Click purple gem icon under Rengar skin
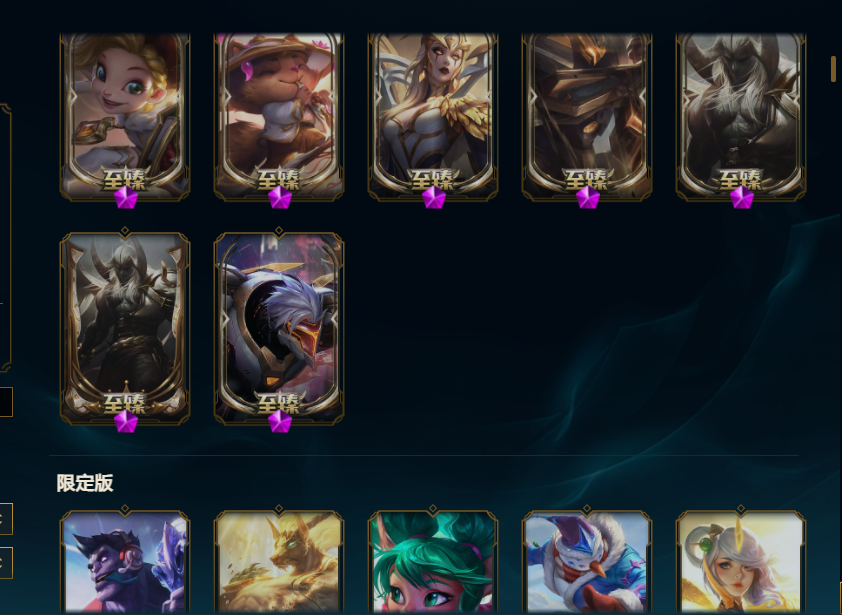842x615 pixels. pyautogui.click(x=280, y=421)
